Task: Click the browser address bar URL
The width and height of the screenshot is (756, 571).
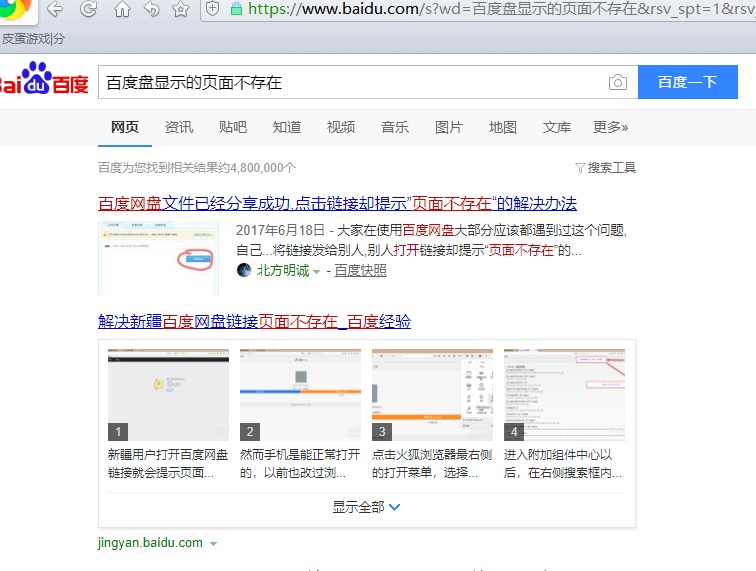Action: 499,9
